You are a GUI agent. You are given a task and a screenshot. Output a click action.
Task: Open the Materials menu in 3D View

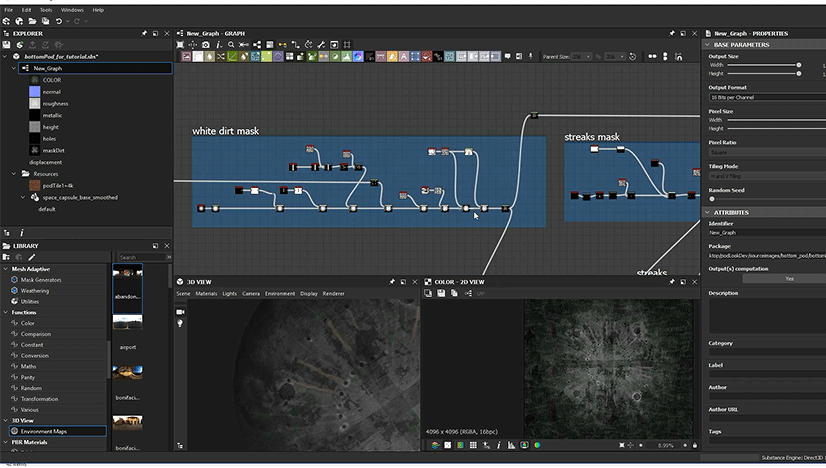[x=206, y=294]
